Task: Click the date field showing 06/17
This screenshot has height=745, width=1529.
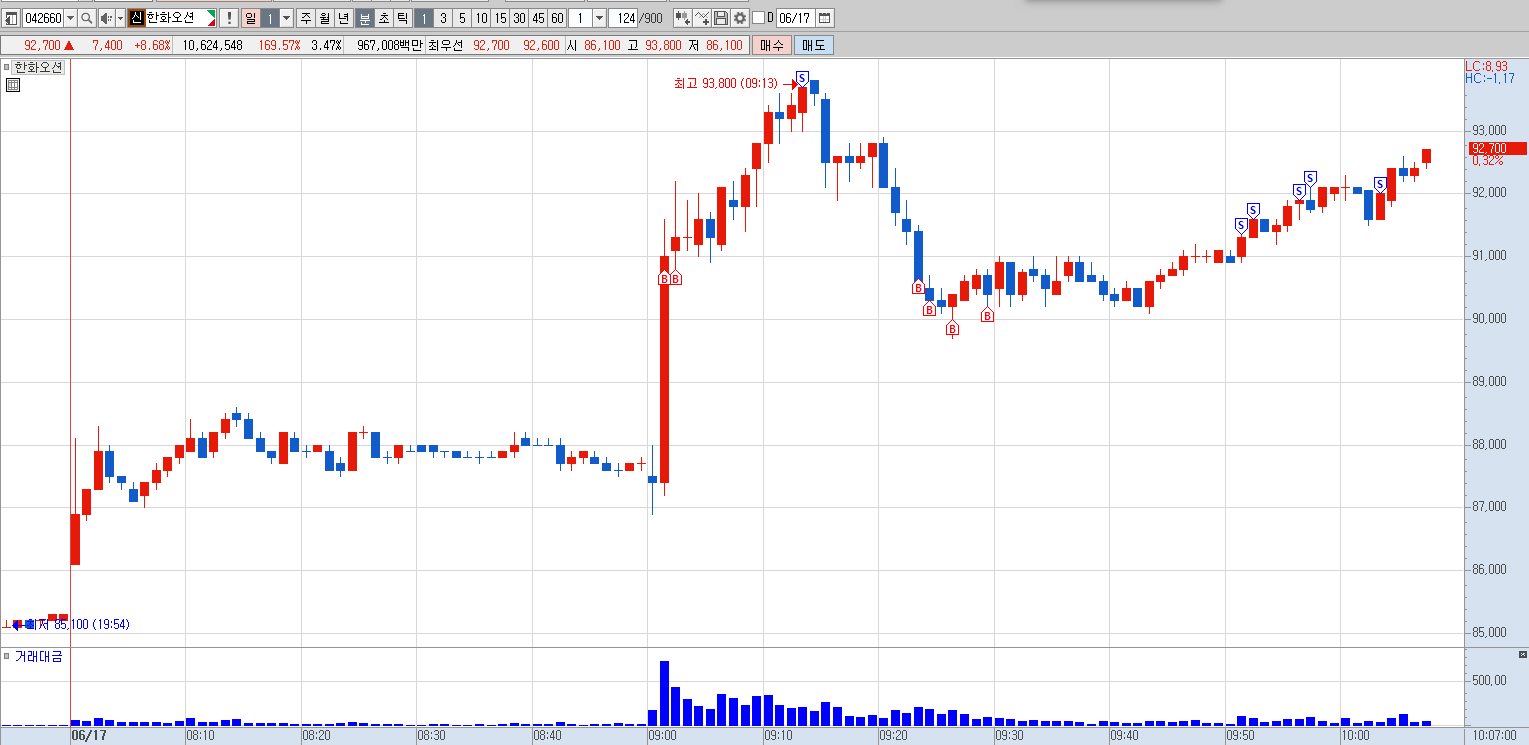Action: [x=795, y=18]
